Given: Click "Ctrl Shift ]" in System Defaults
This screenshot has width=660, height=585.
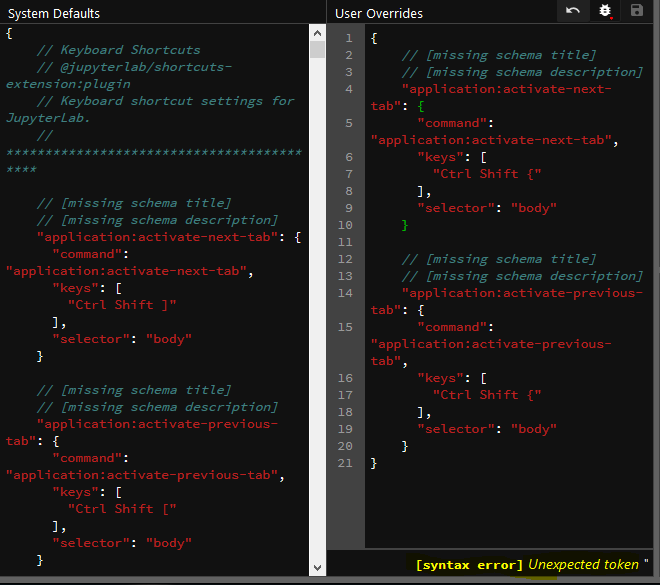Looking at the screenshot, I should click(x=122, y=305).
